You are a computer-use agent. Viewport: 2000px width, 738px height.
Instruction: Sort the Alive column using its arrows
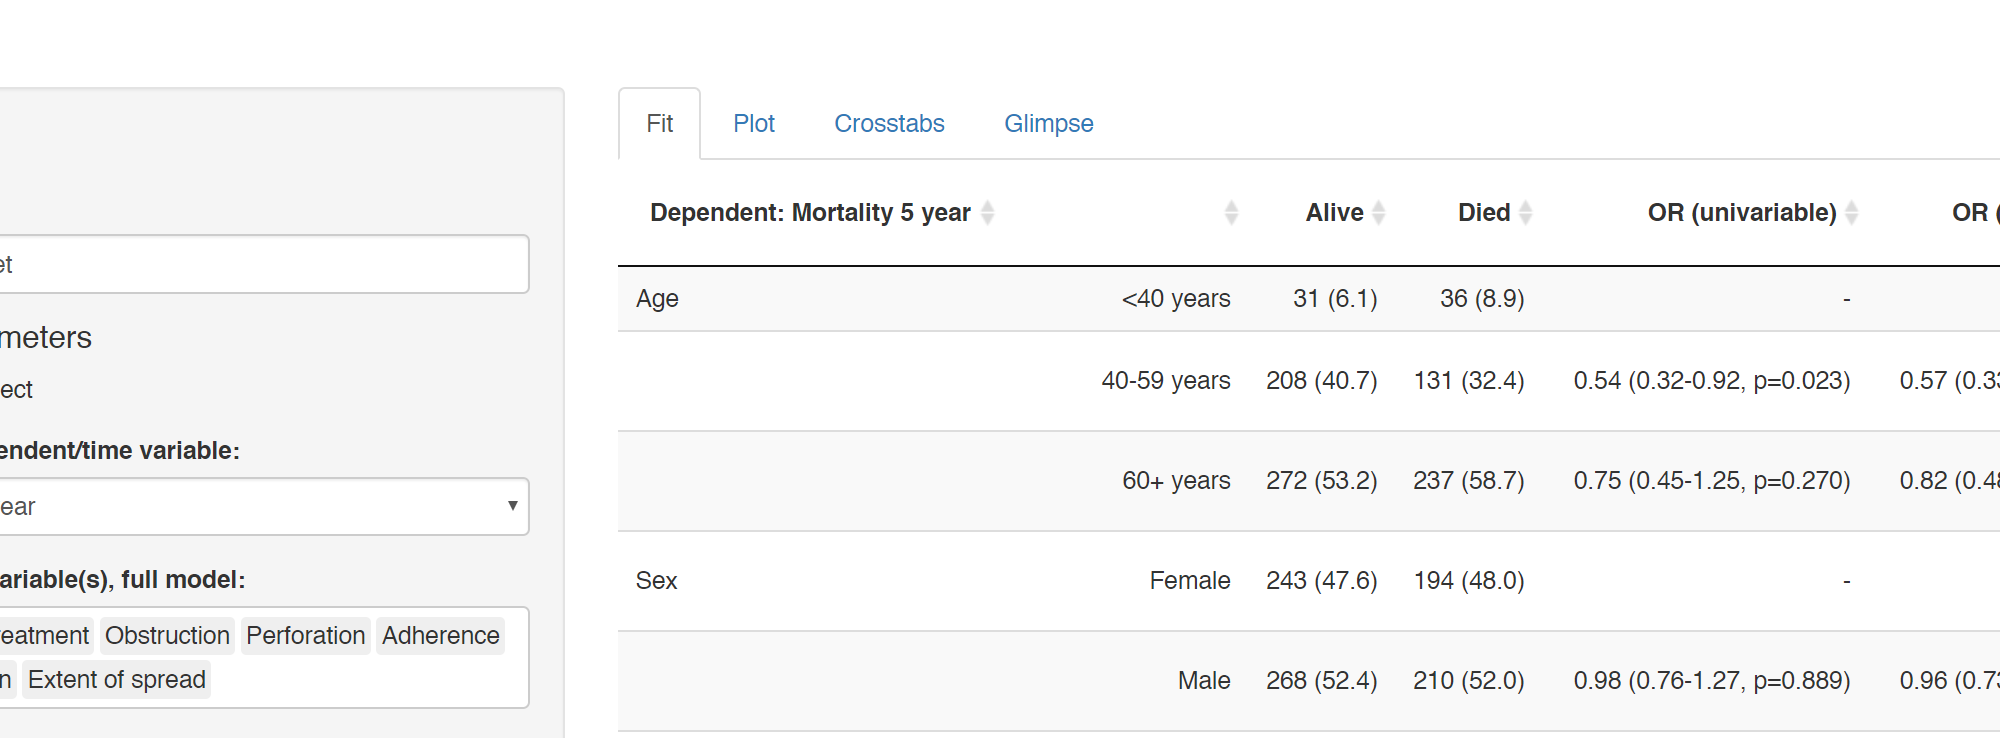(1378, 213)
